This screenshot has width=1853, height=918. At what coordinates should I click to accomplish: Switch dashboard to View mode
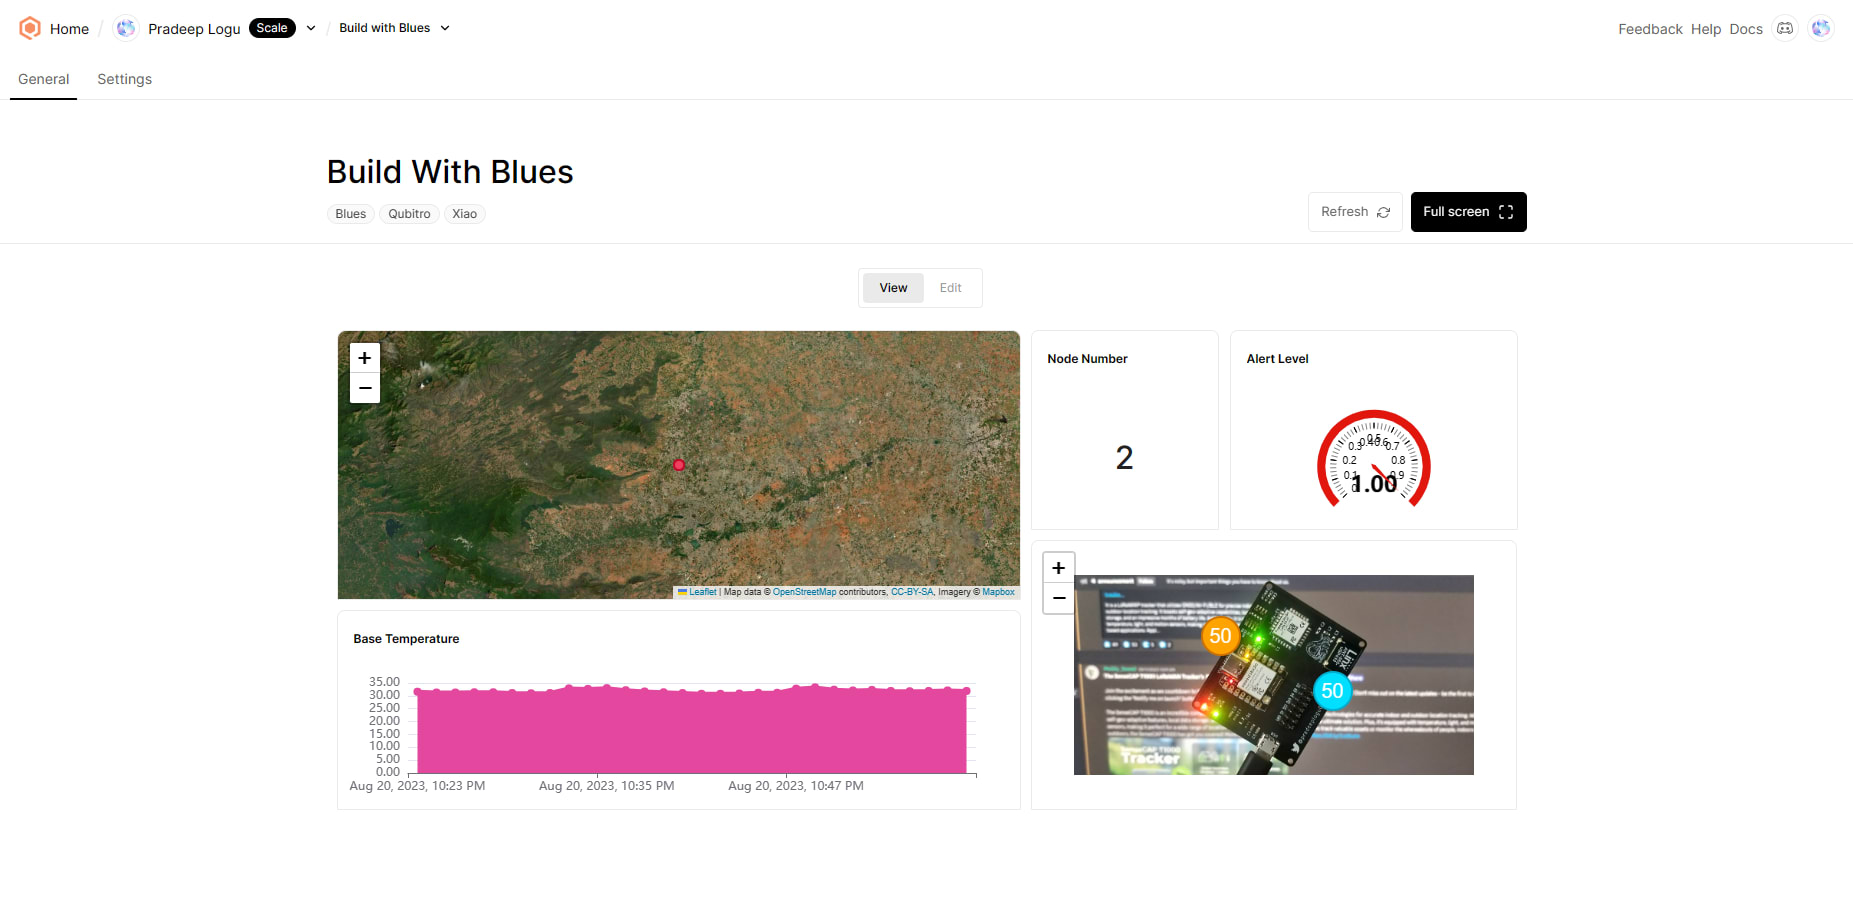pos(893,288)
